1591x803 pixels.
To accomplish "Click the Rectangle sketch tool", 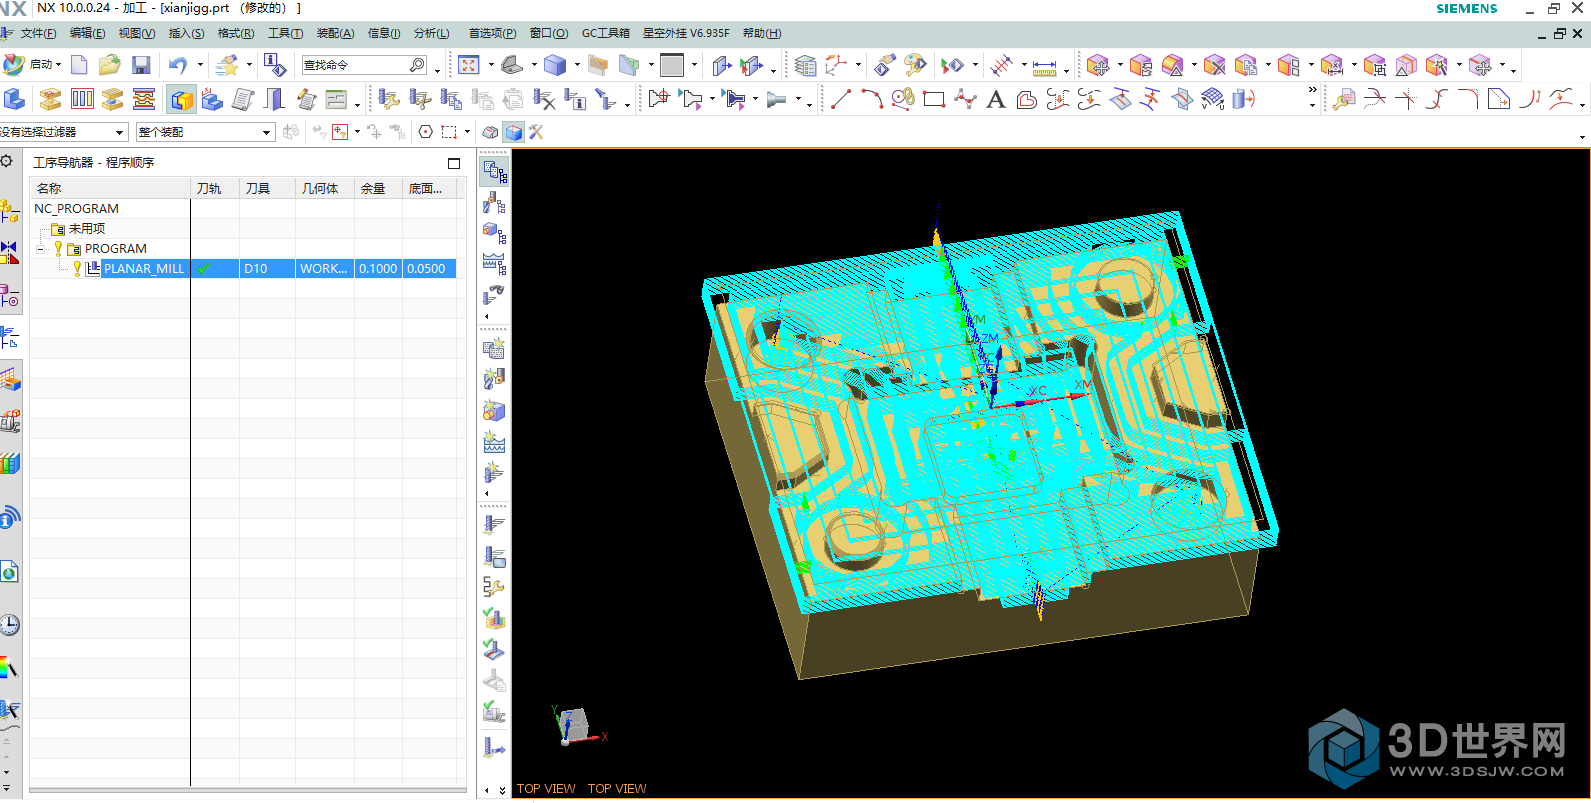I will pos(934,99).
